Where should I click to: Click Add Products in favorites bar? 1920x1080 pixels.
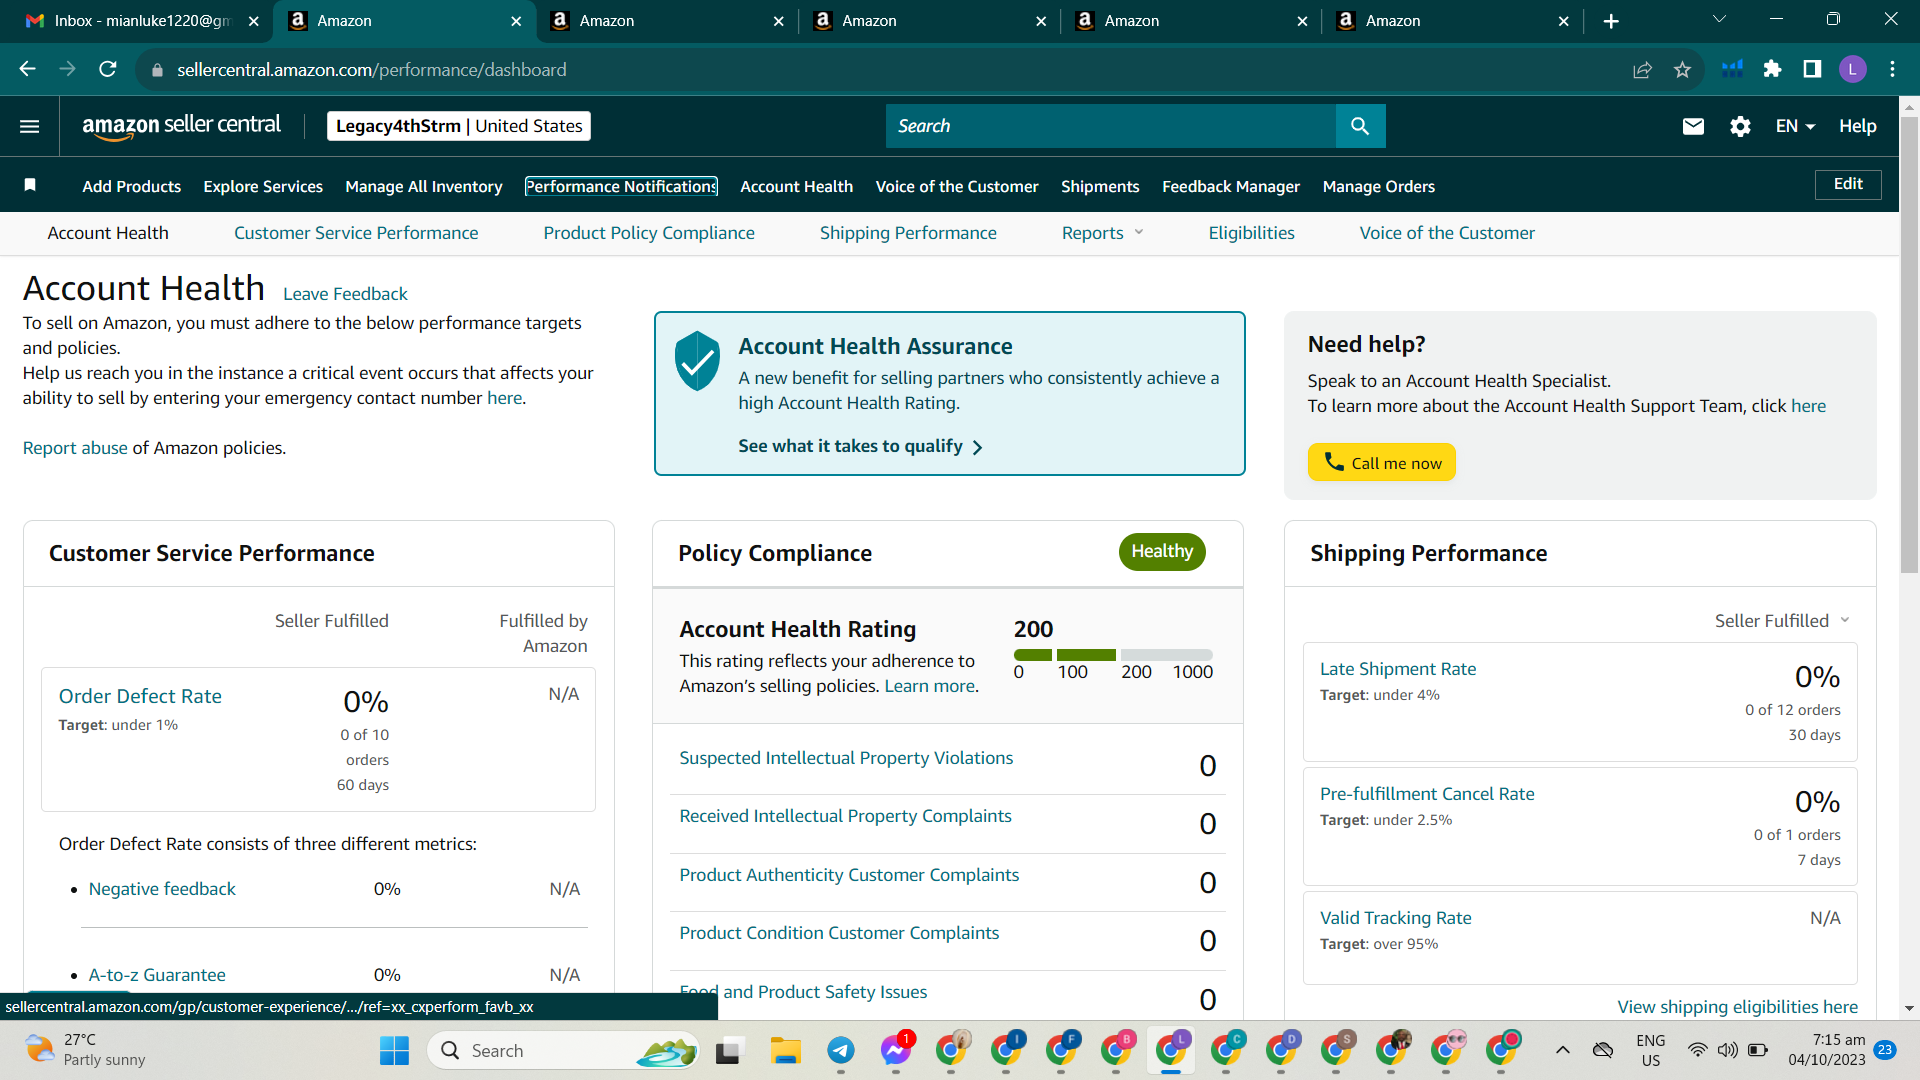pyautogui.click(x=132, y=187)
